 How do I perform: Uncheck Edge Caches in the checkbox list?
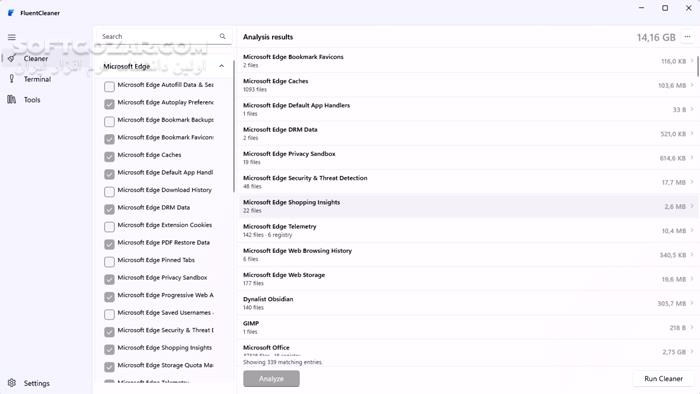pyautogui.click(x=109, y=157)
